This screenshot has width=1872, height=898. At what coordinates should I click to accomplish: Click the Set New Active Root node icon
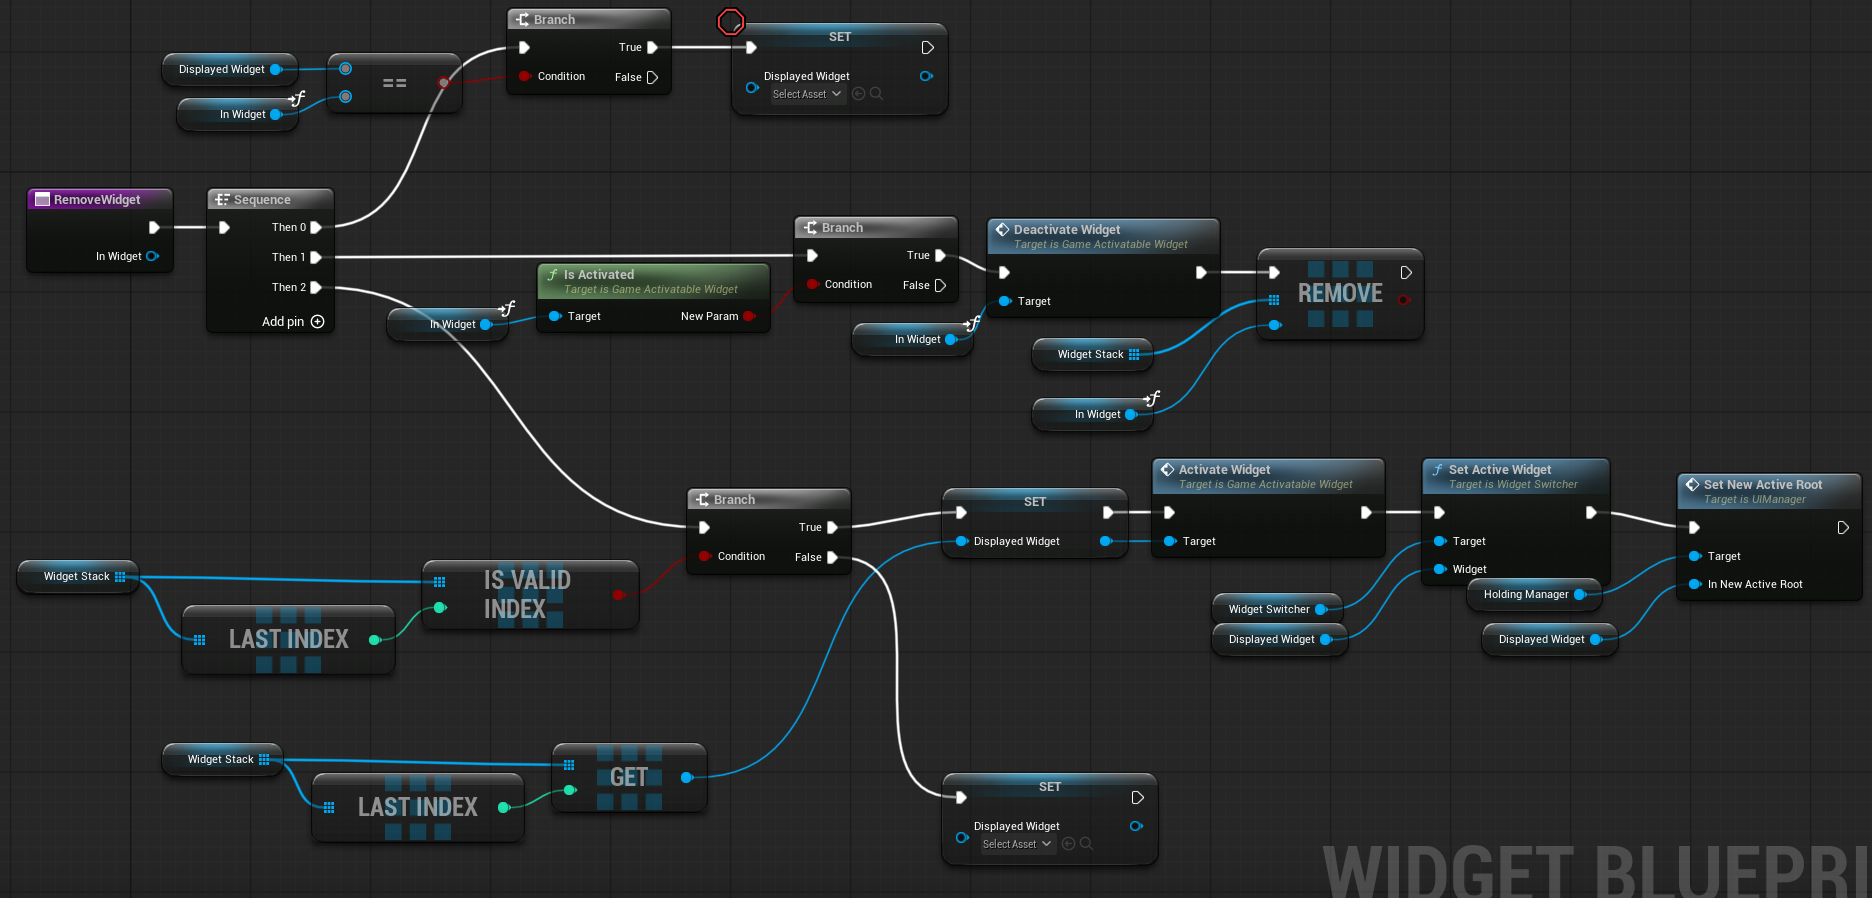tap(1692, 485)
